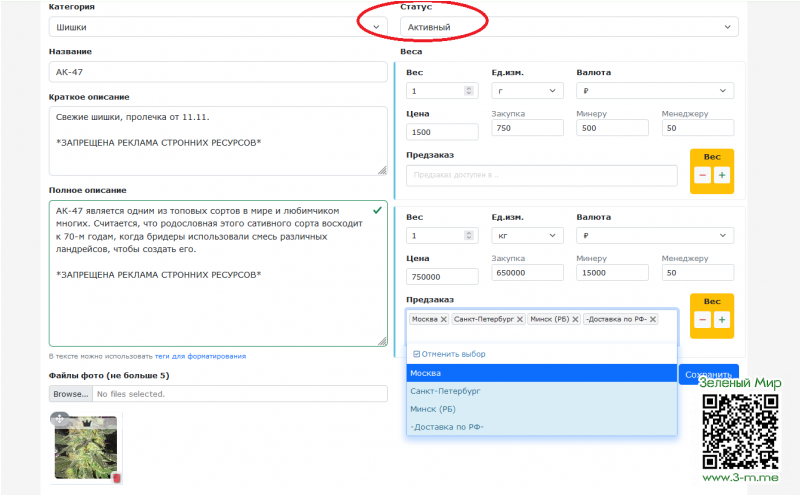
Task: Choose Санкт-Петербург from the dropdown list
Action: point(541,391)
